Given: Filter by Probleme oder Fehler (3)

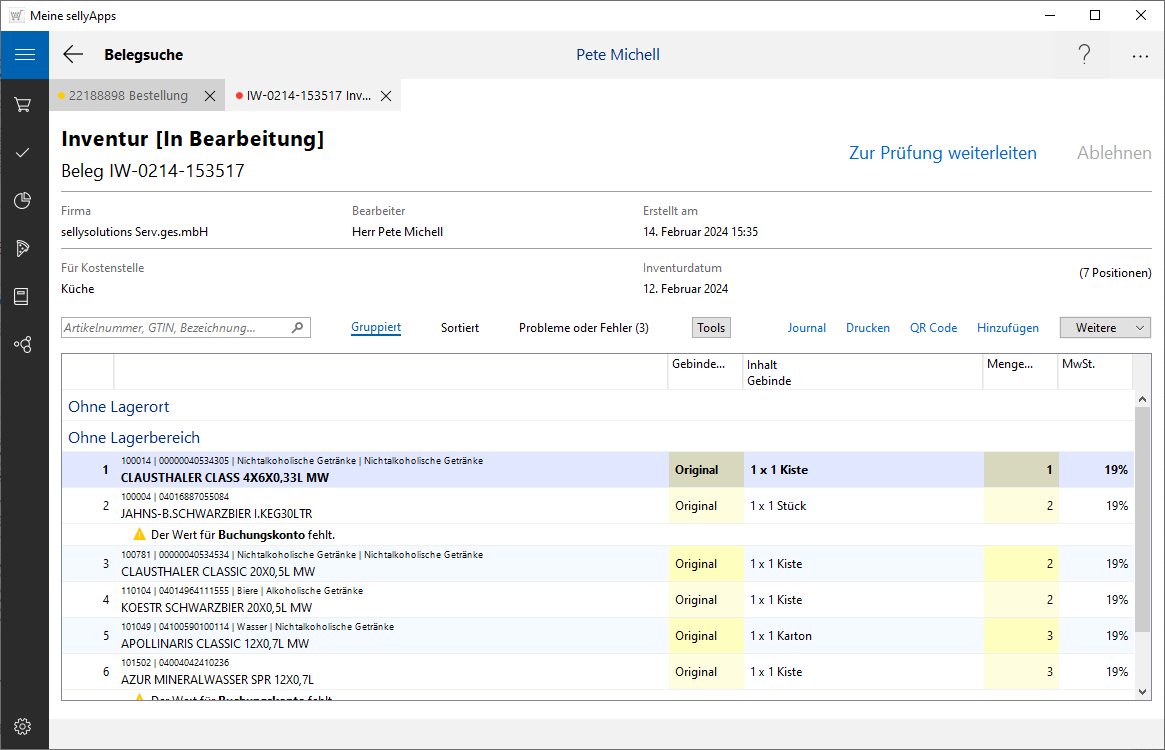Looking at the screenshot, I should tap(583, 328).
